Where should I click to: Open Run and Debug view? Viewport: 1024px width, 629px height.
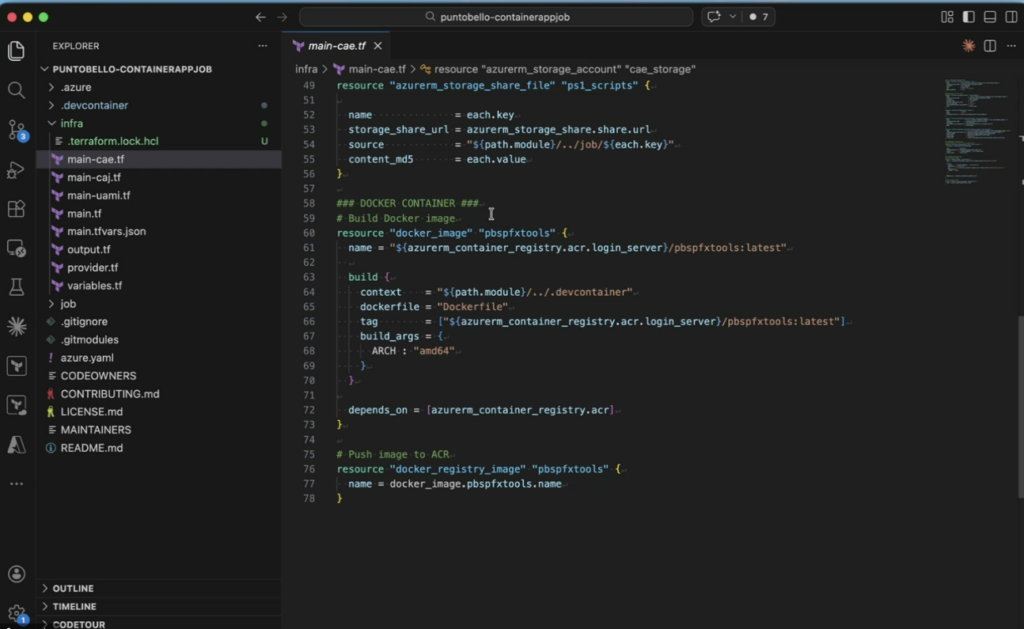pyautogui.click(x=16, y=169)
